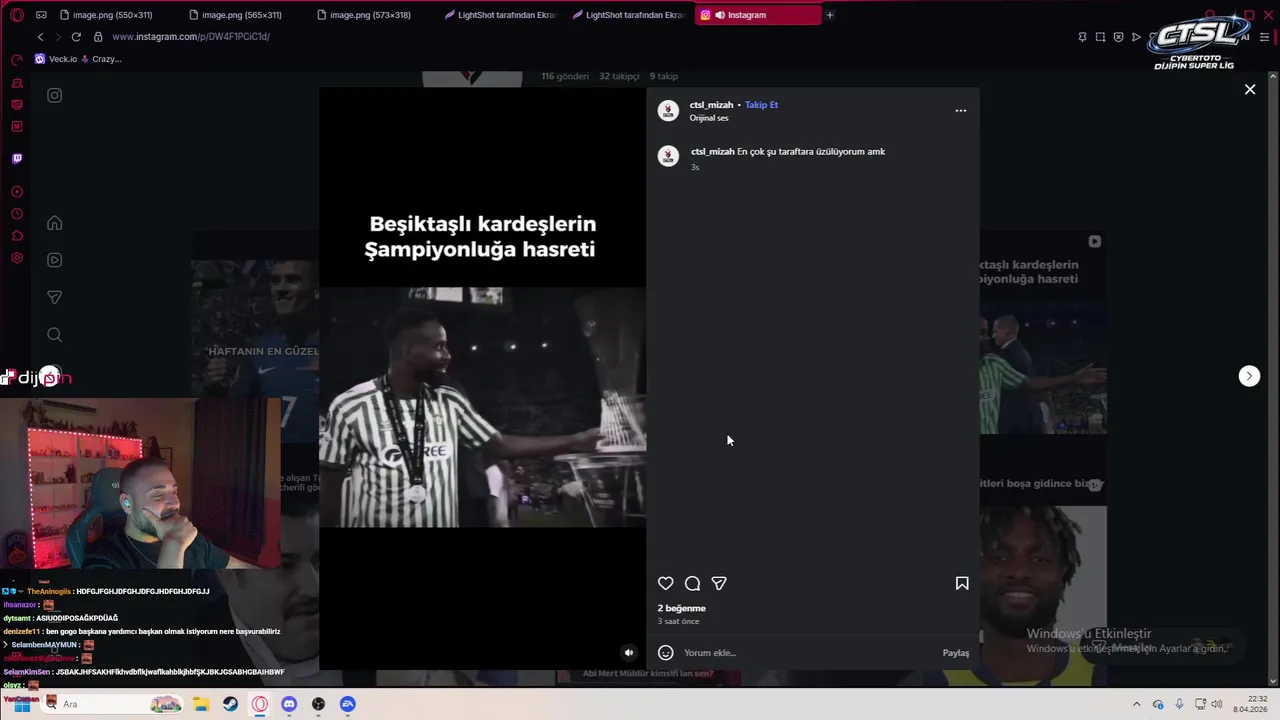Switch to second LightShot tab

coord(627,15)
